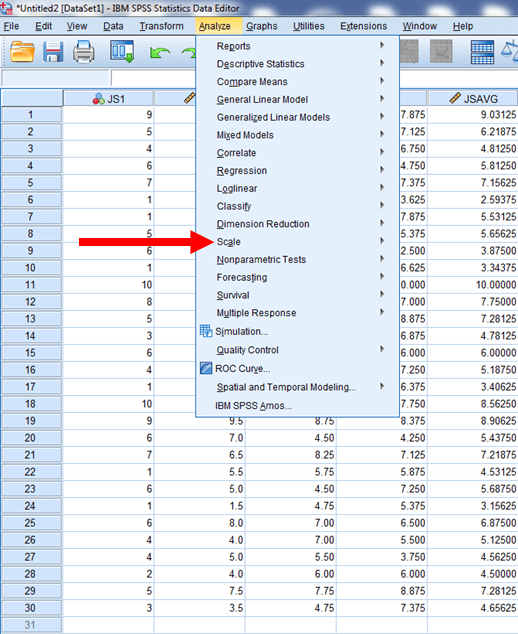
Task: Click the JSAVG cell showing 2.59375
Action: coord(473,200)
